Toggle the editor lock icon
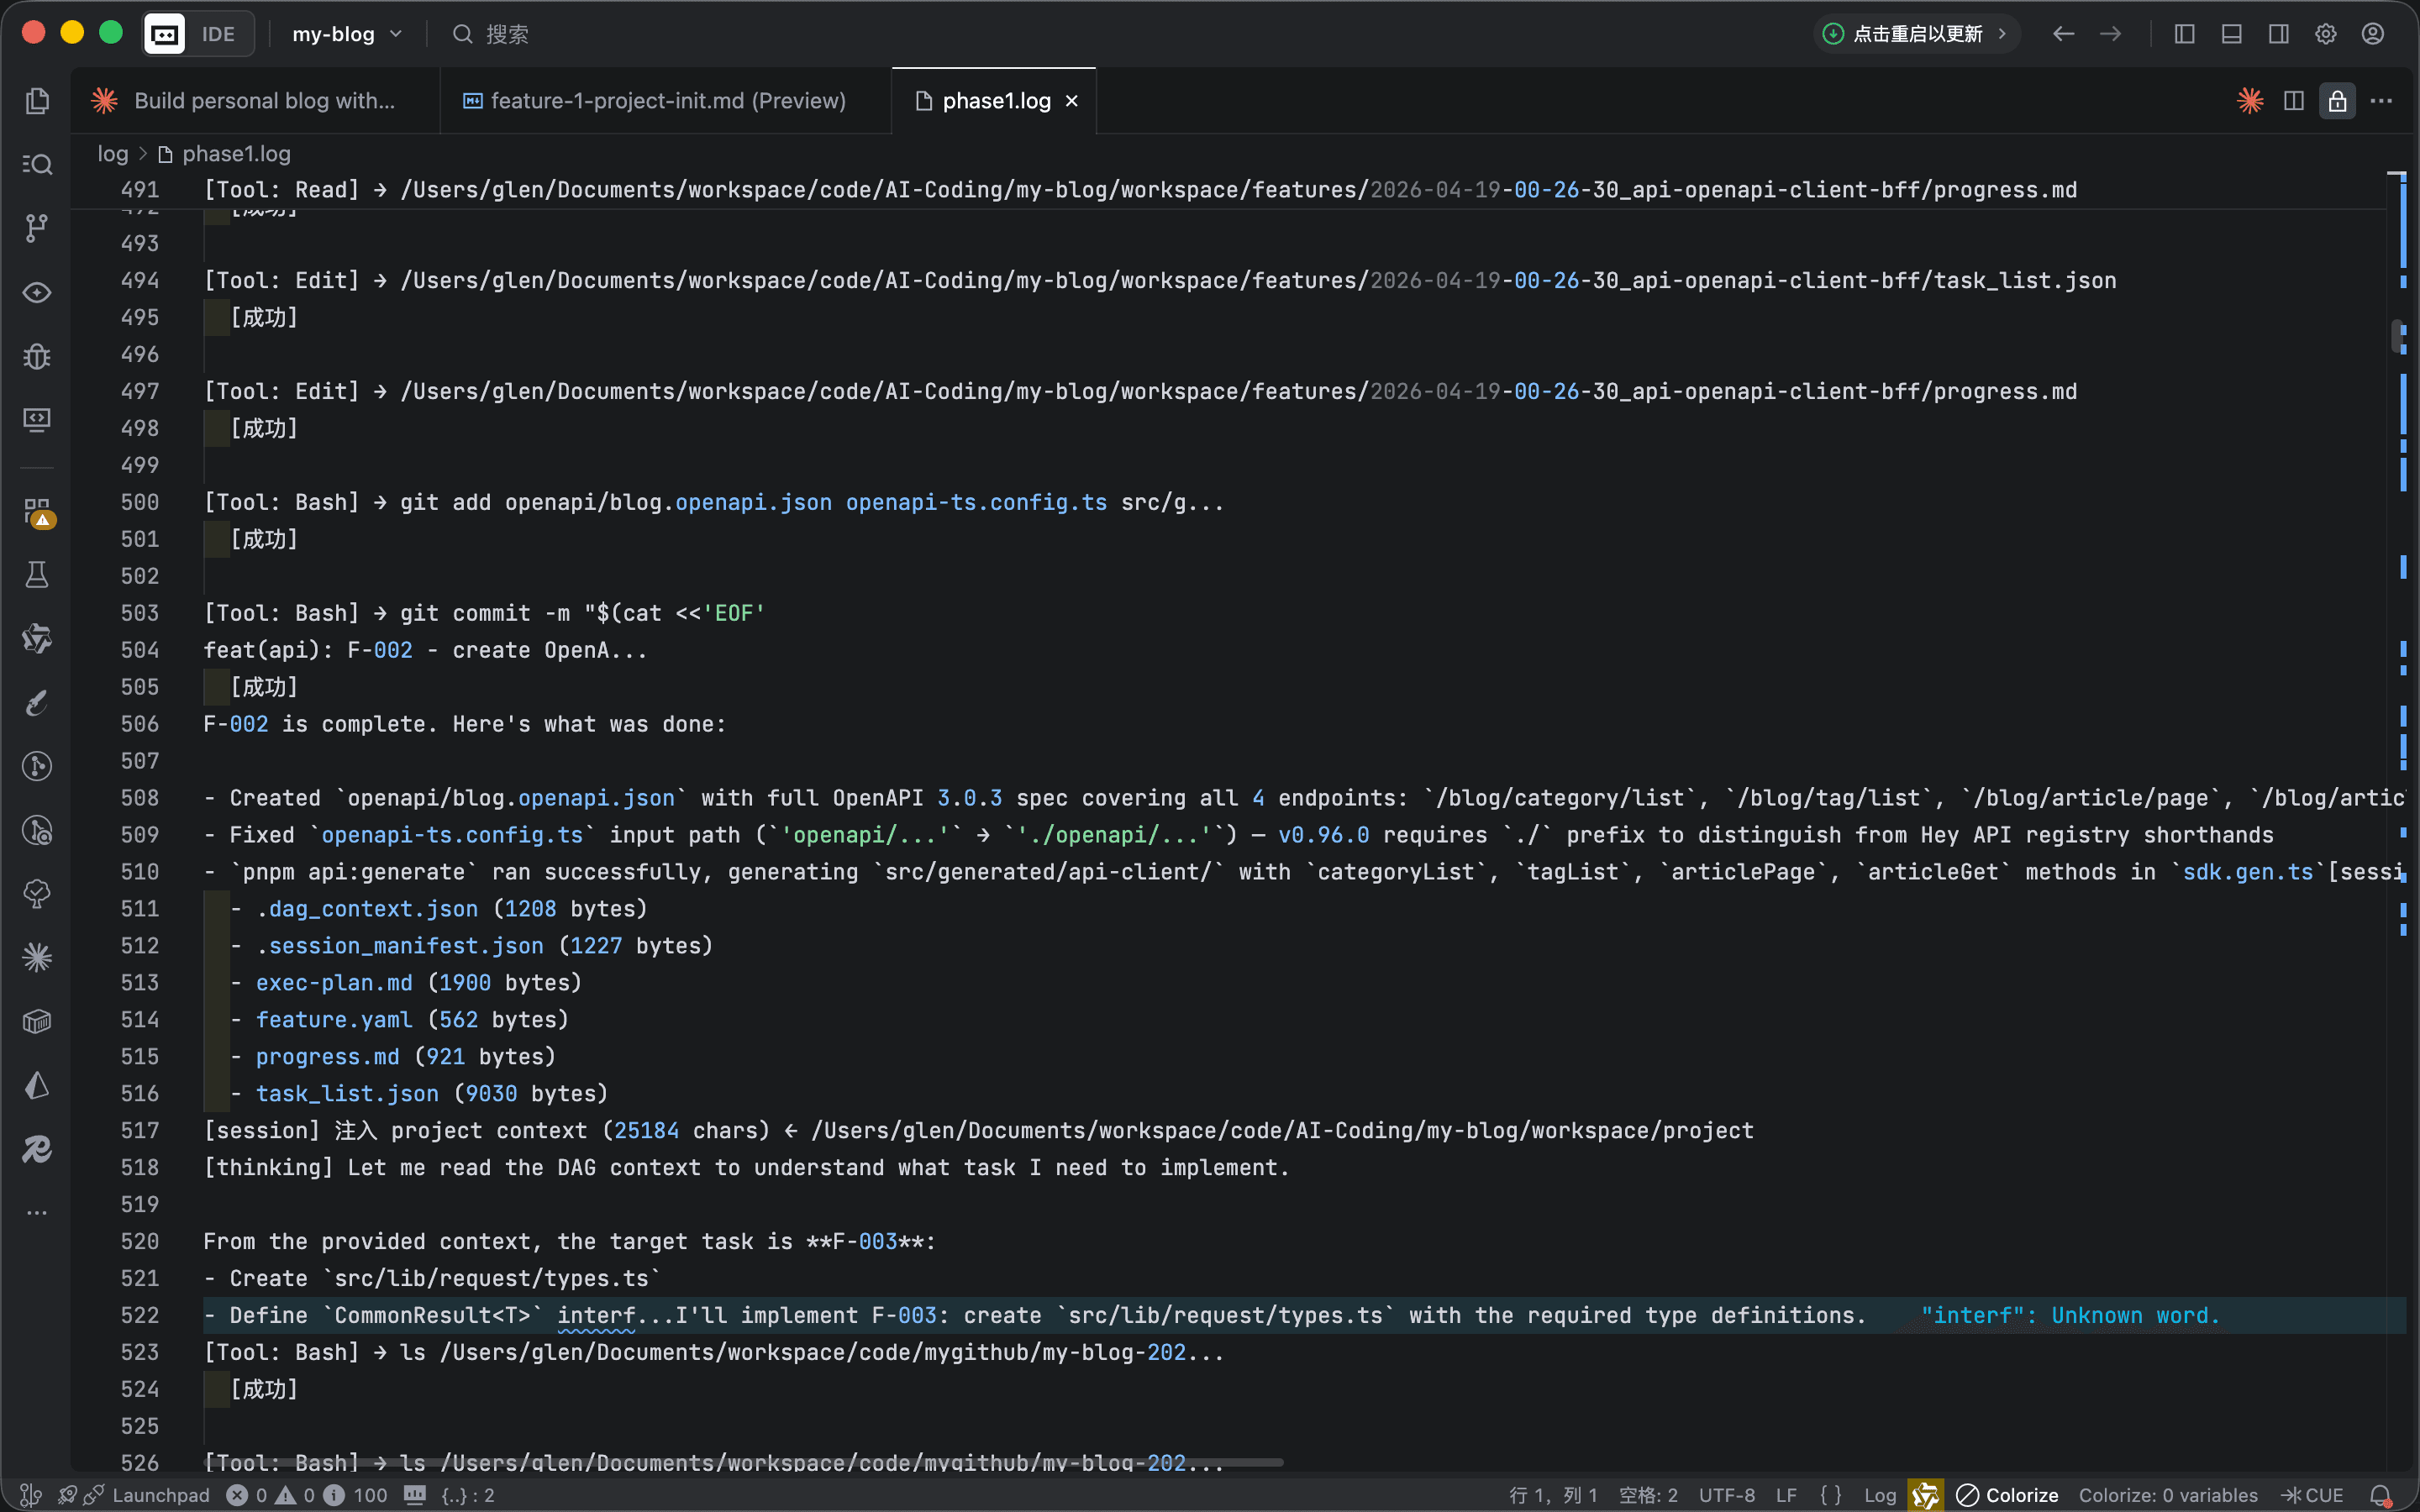 [2337, 101]
